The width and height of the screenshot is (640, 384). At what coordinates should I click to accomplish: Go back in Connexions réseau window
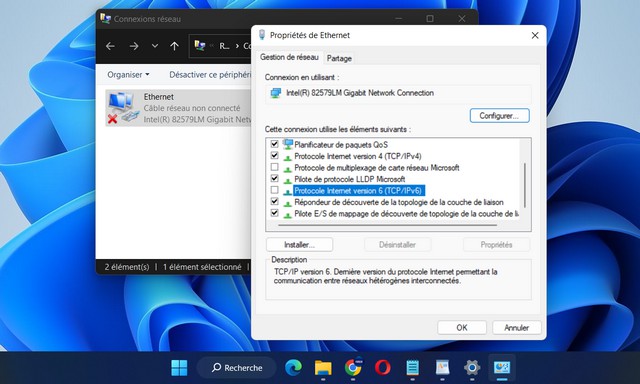pos(110,46)
